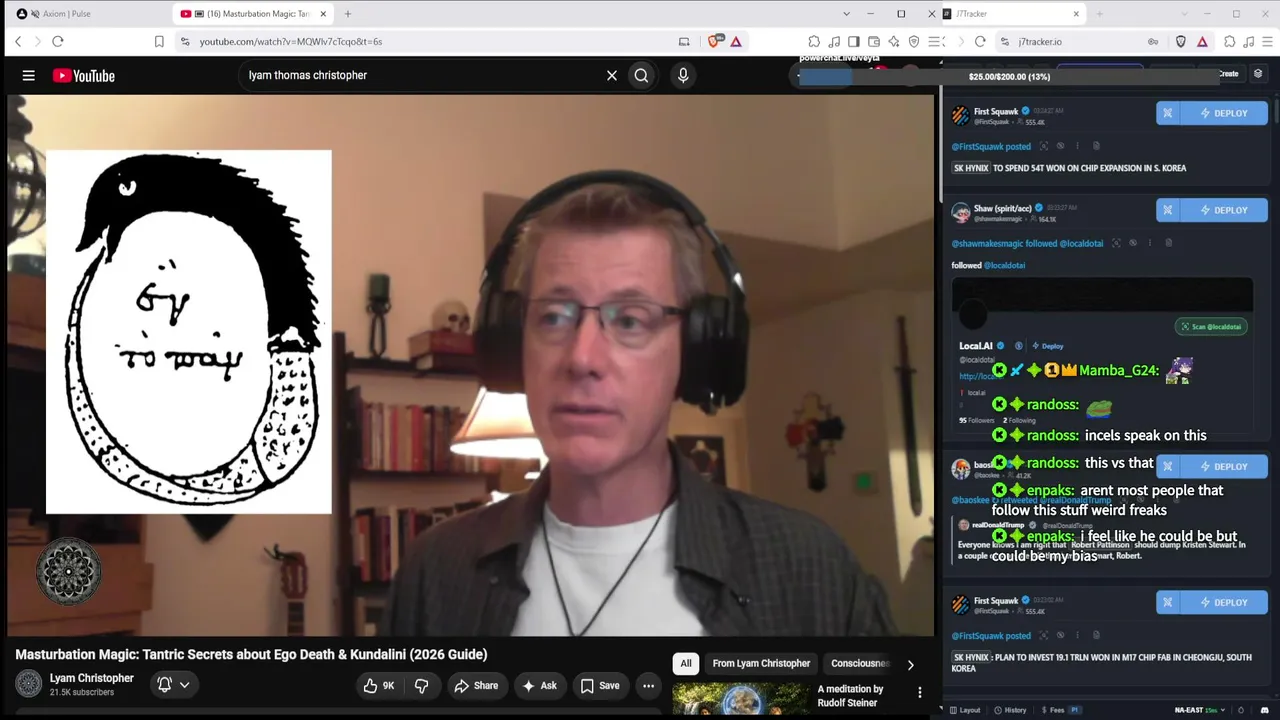
Task: Toggle the sidebar panel in YouTube browser
Action: tap(854, 41)
